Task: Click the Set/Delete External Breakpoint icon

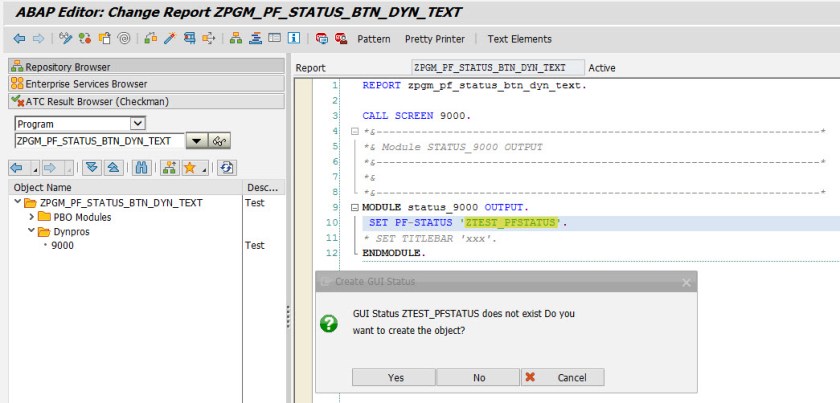Action: pos(341,39)
